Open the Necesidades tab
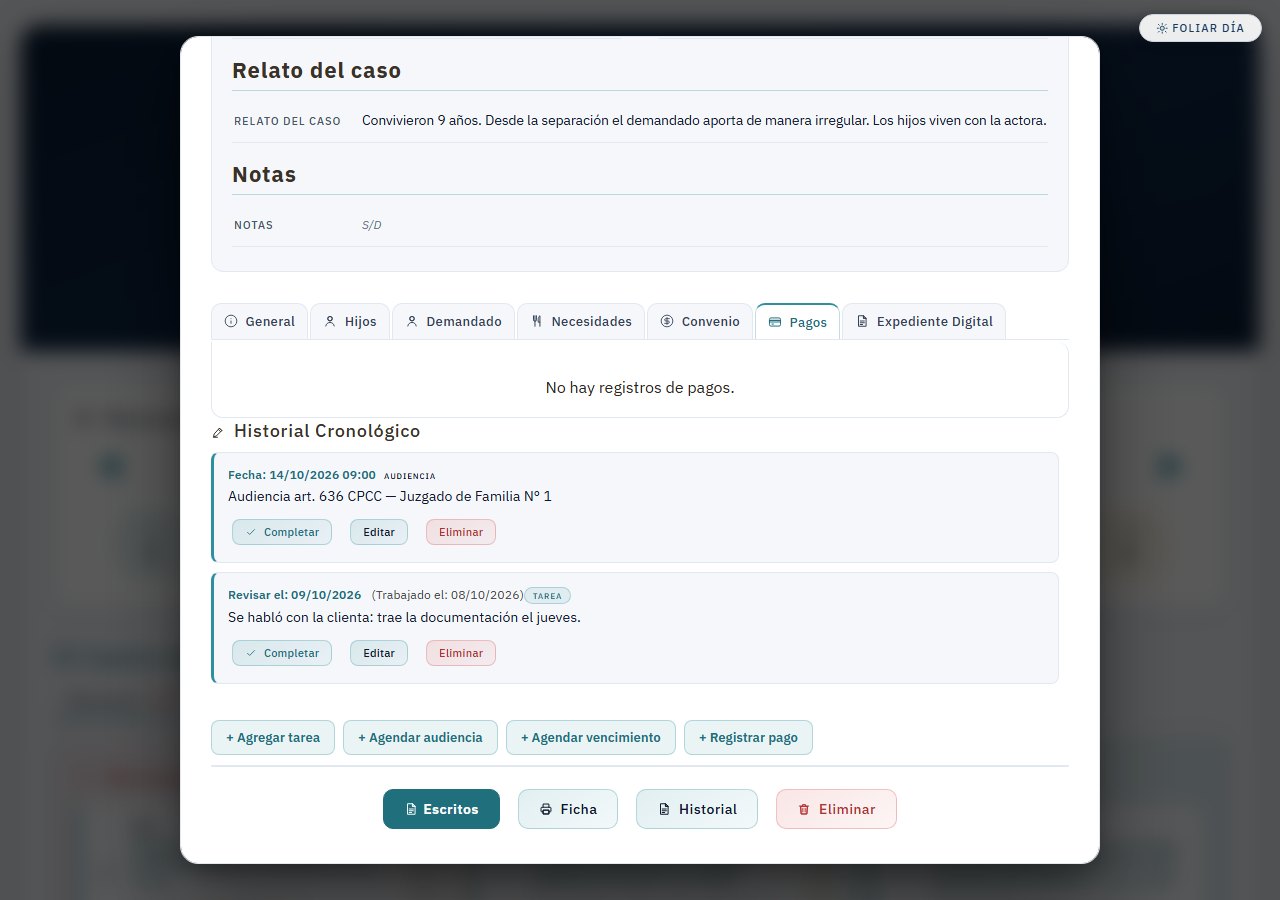Screen dimensions: 1280x900 pyautogui.click(x=581, y=321)
